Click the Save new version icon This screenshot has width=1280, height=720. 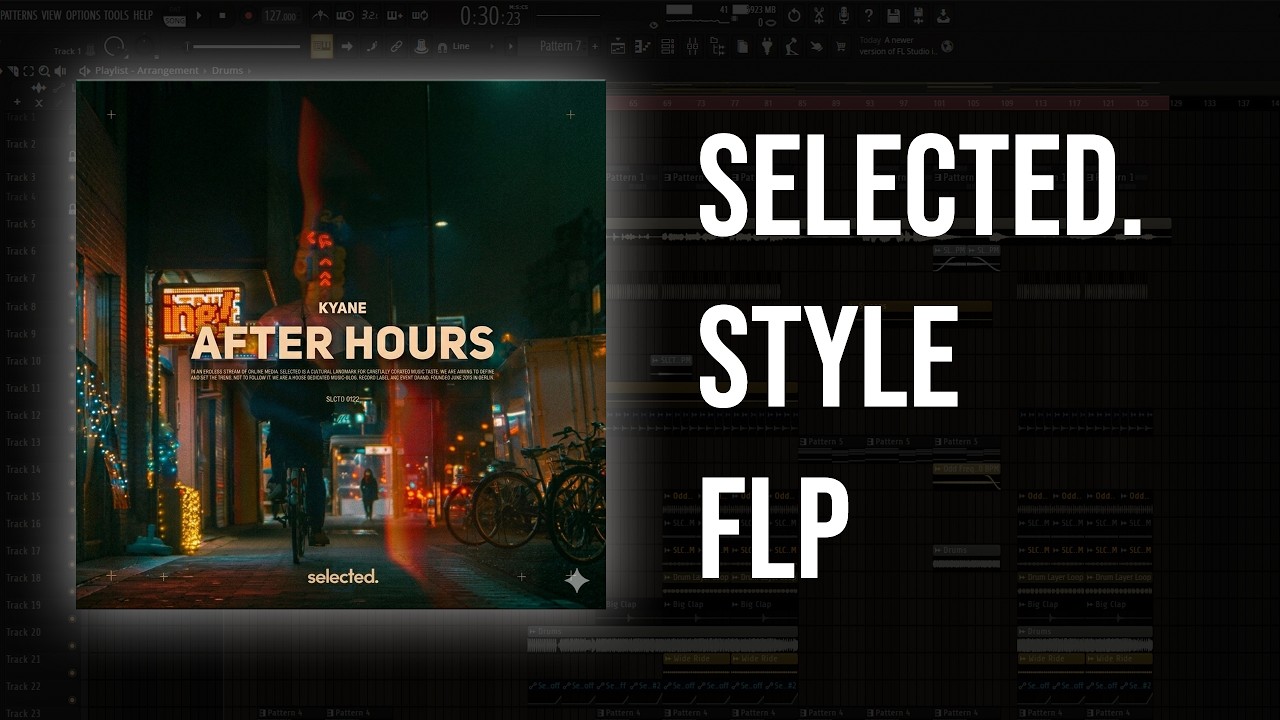[918, 16]
